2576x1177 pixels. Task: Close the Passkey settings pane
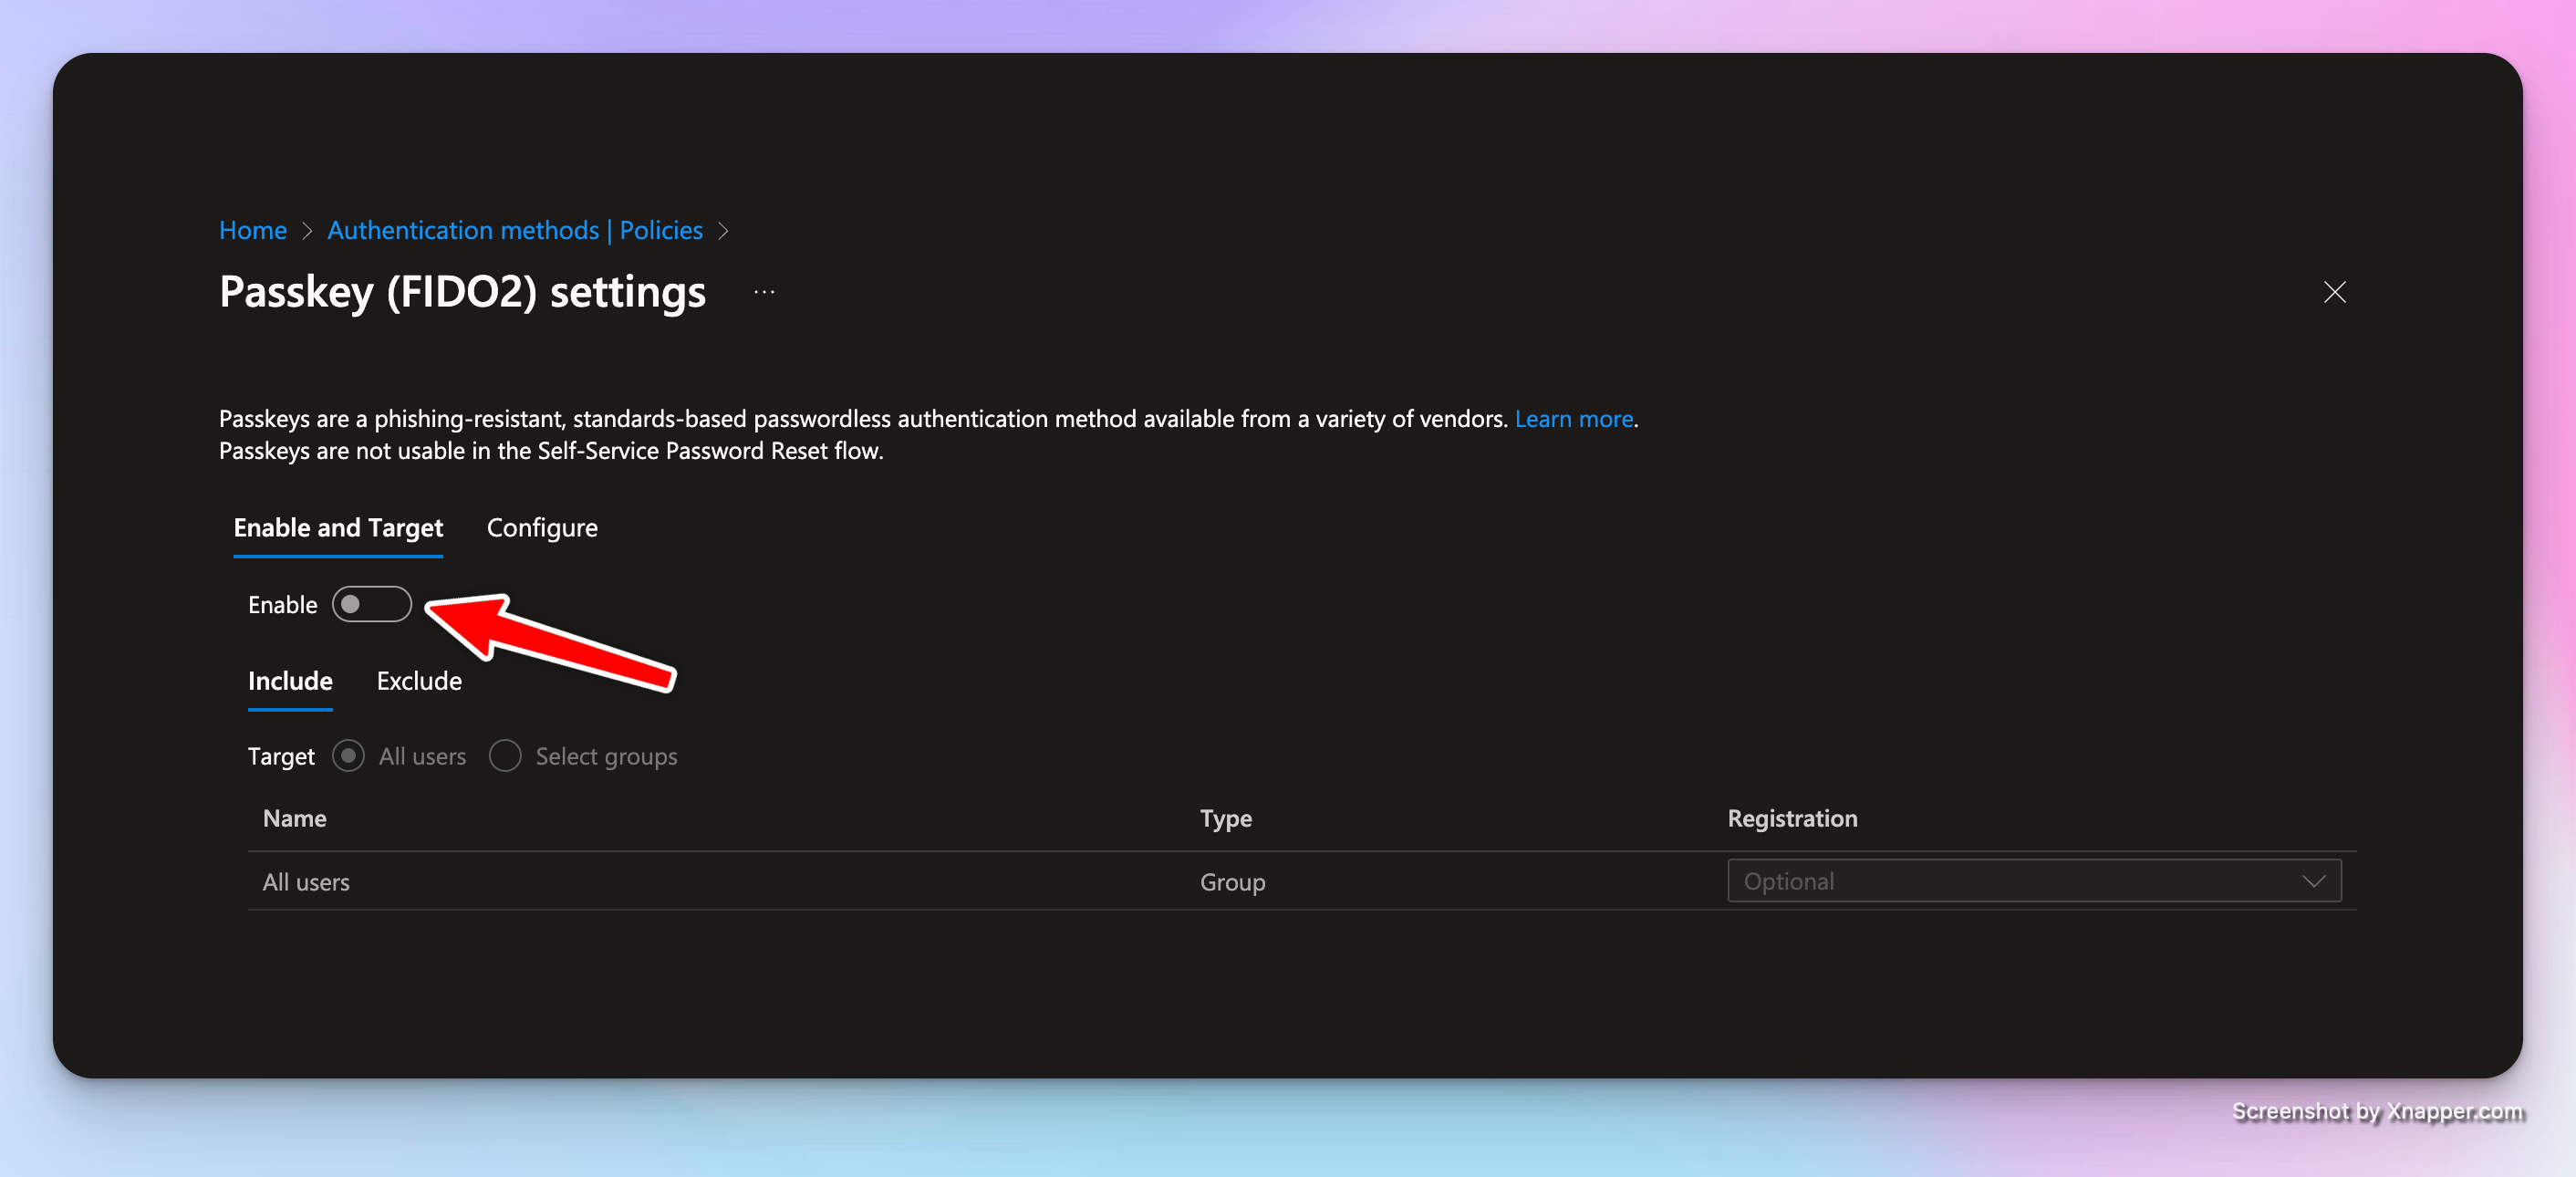tap(2334, 292)
